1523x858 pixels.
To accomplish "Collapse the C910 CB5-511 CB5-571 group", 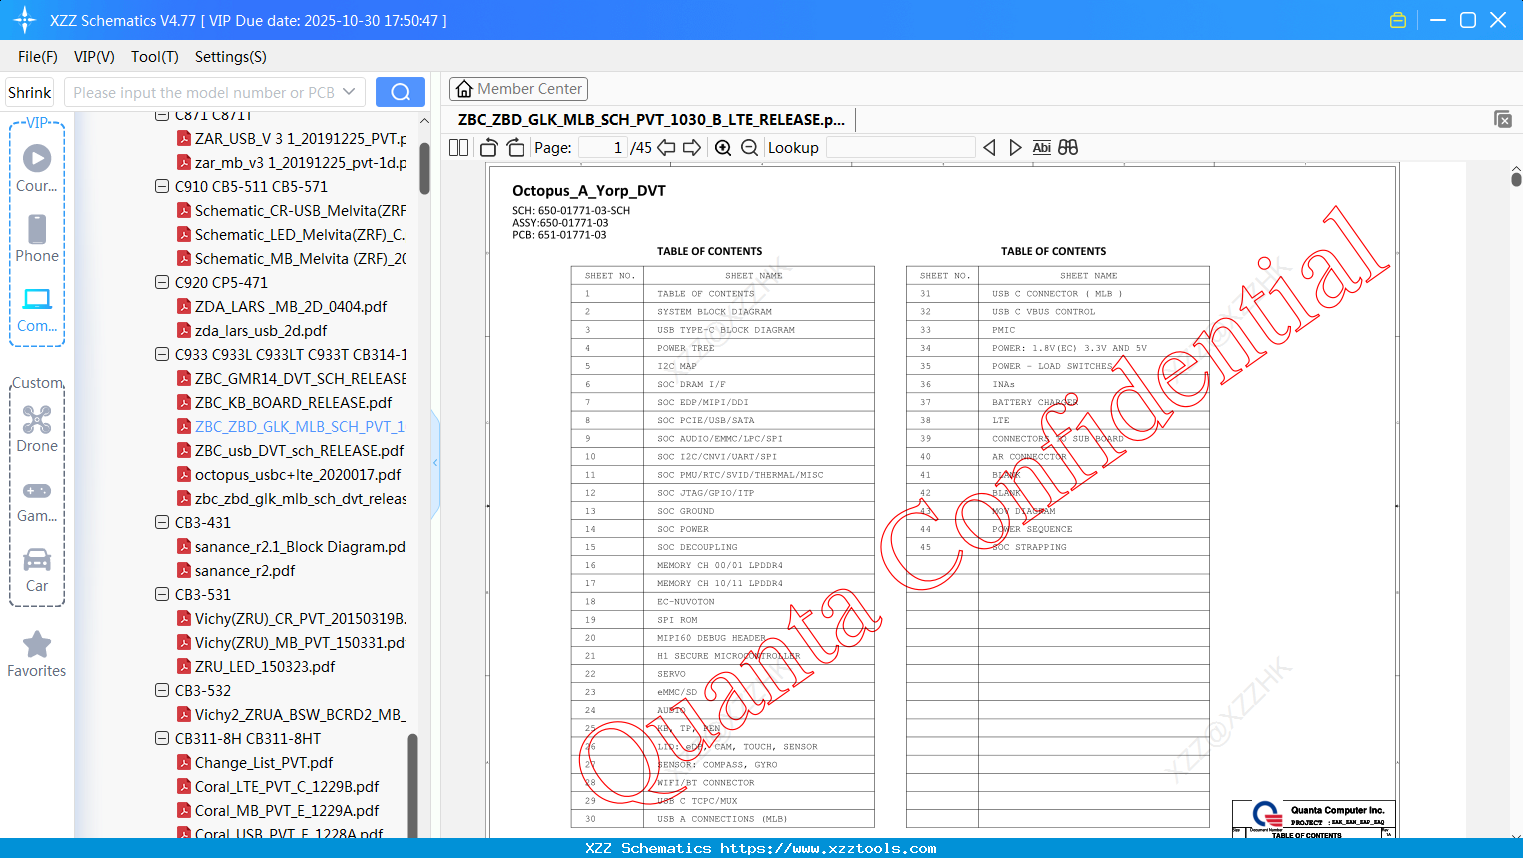I will 162,186.
